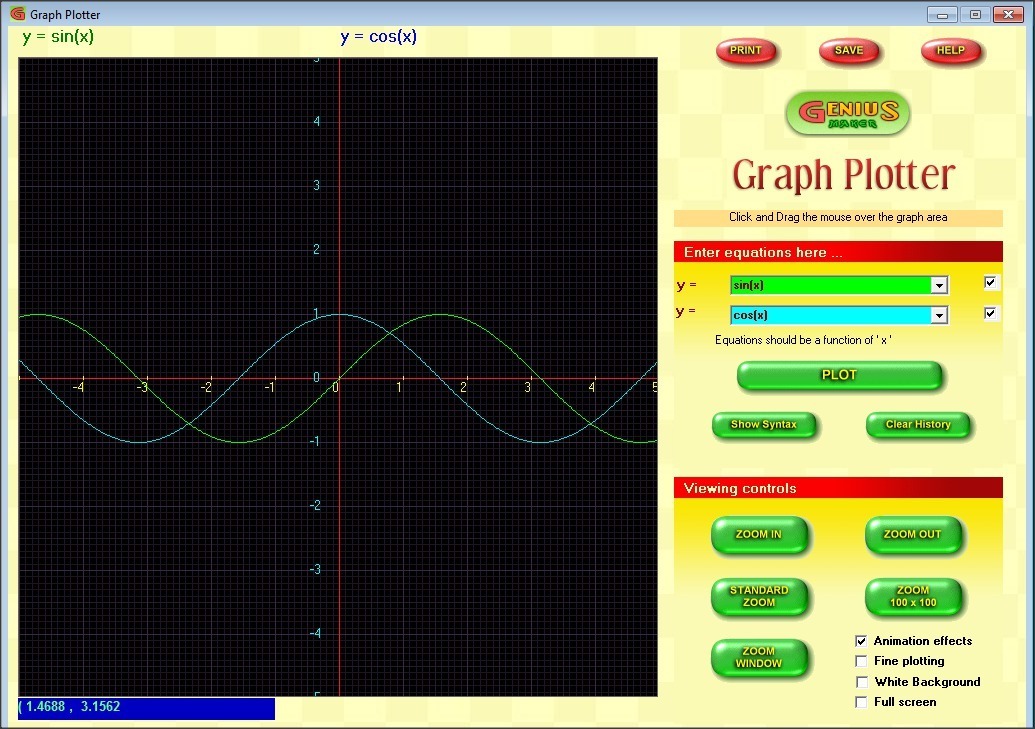This screenshot has height=729, width=1035.
Task: Click the ZOOM IN button
Action: coord(759,534)
